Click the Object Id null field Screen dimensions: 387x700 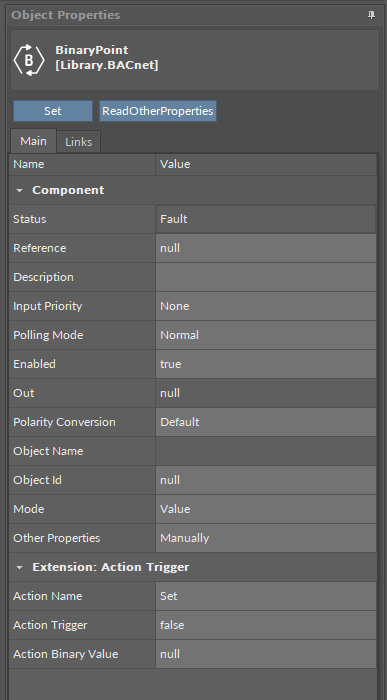point(266,480)
